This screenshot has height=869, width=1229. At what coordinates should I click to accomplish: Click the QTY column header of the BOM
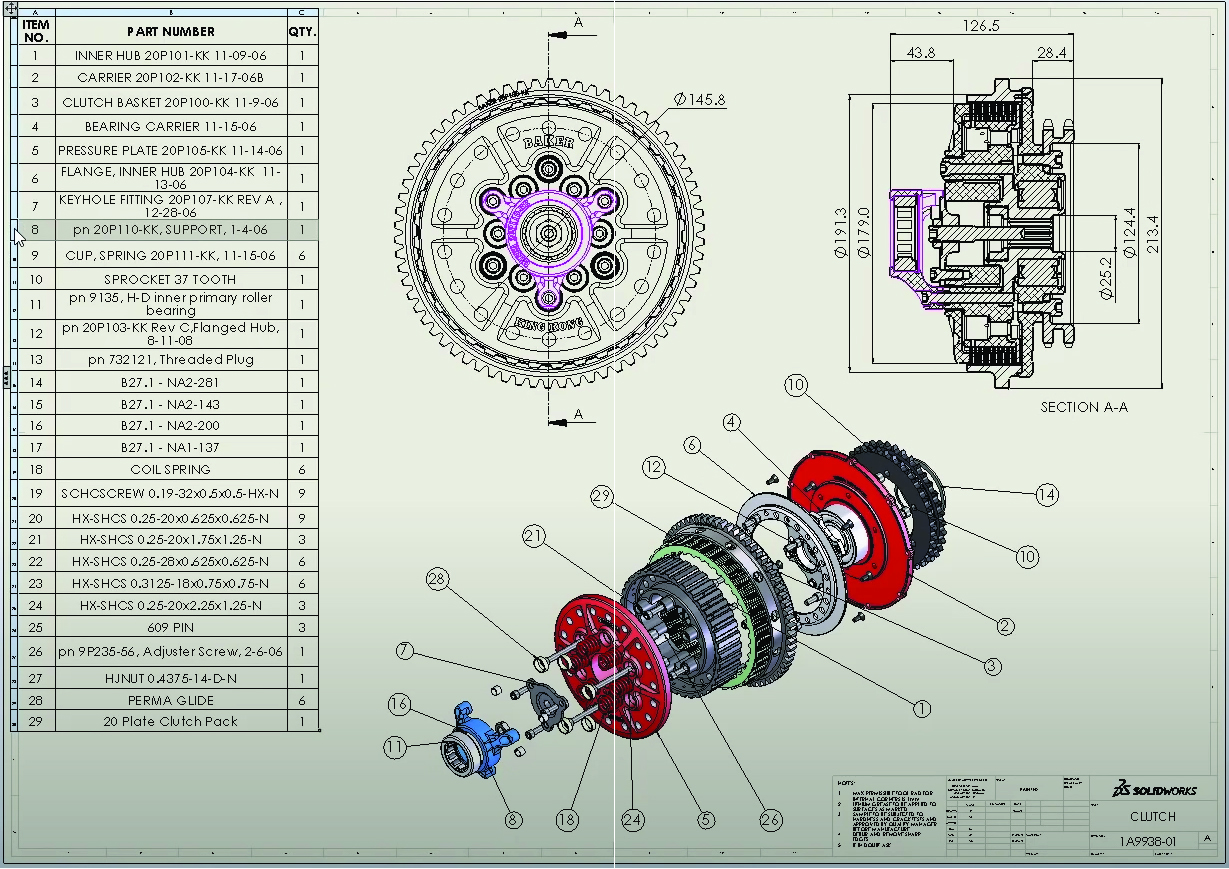click(303, 31)
